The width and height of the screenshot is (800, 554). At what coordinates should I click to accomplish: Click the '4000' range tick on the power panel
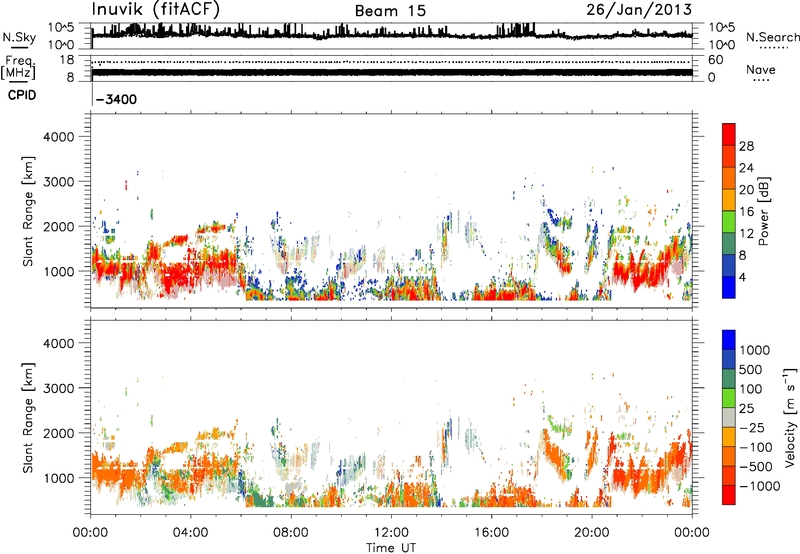coord(59,137)
